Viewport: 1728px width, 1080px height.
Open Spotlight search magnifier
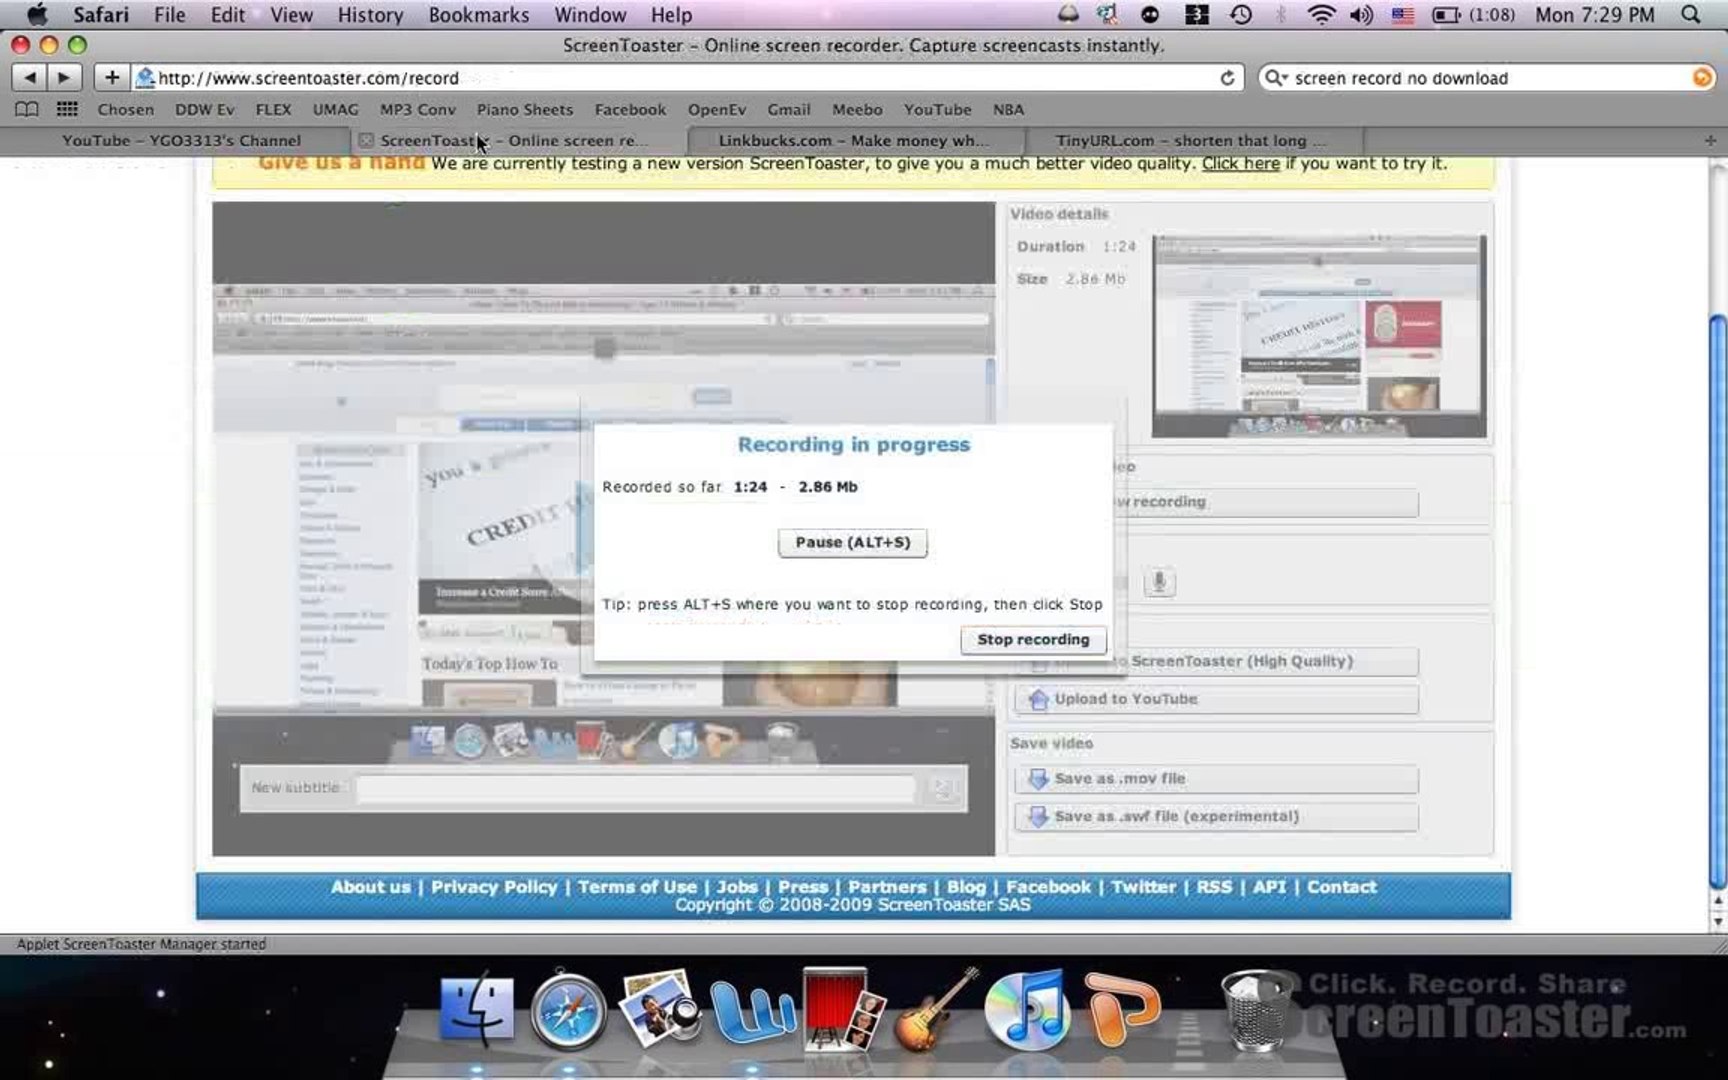coord(1691,15)
